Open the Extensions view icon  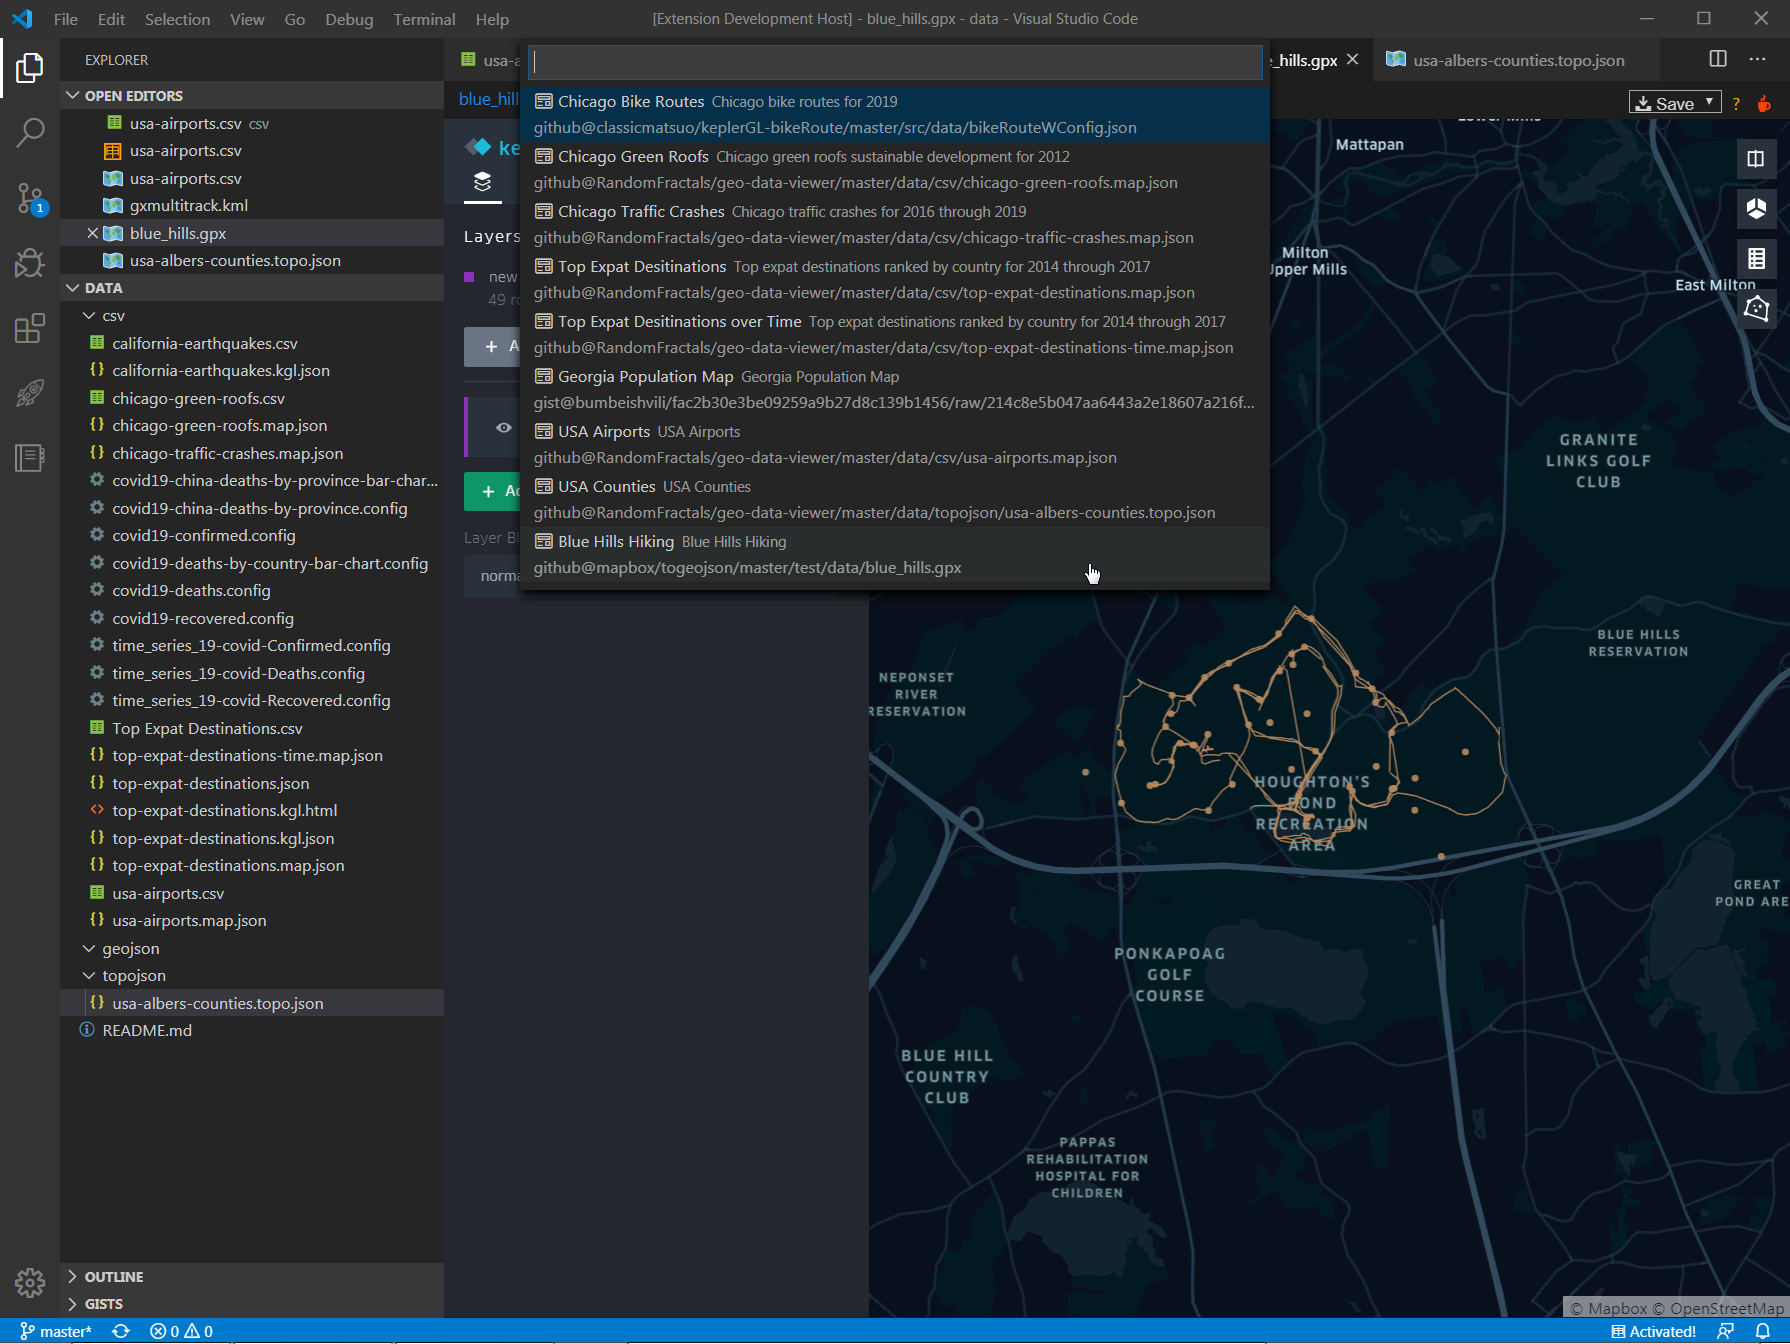(30, 328)
